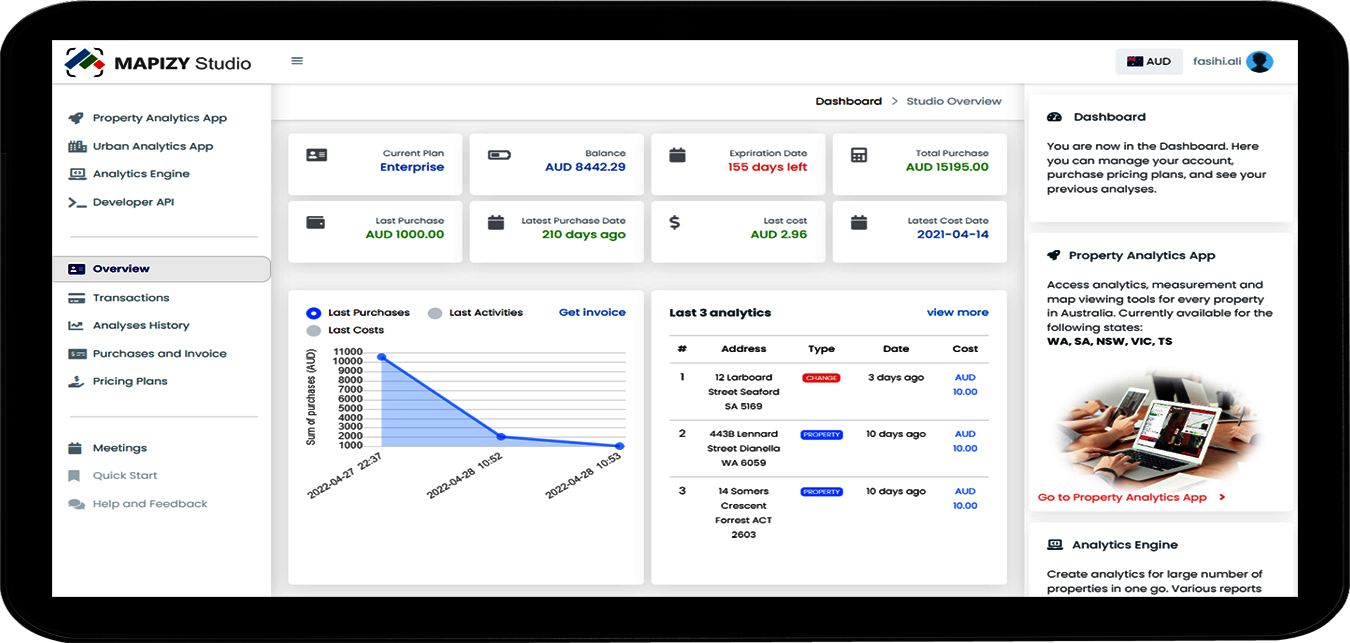Click the fasihi.ali user avatar
This screenshot has height=643, width=1350.
click(1260, 62)
